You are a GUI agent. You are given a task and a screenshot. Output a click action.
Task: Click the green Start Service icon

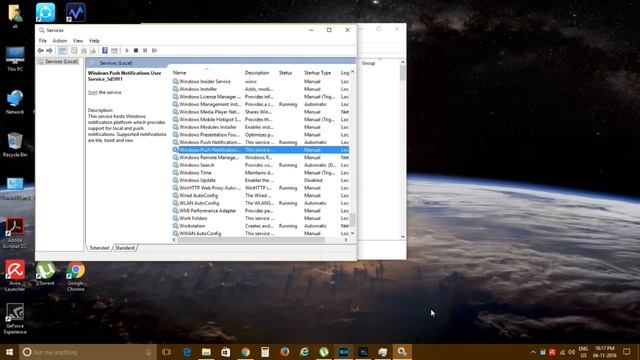pos(127,51)
